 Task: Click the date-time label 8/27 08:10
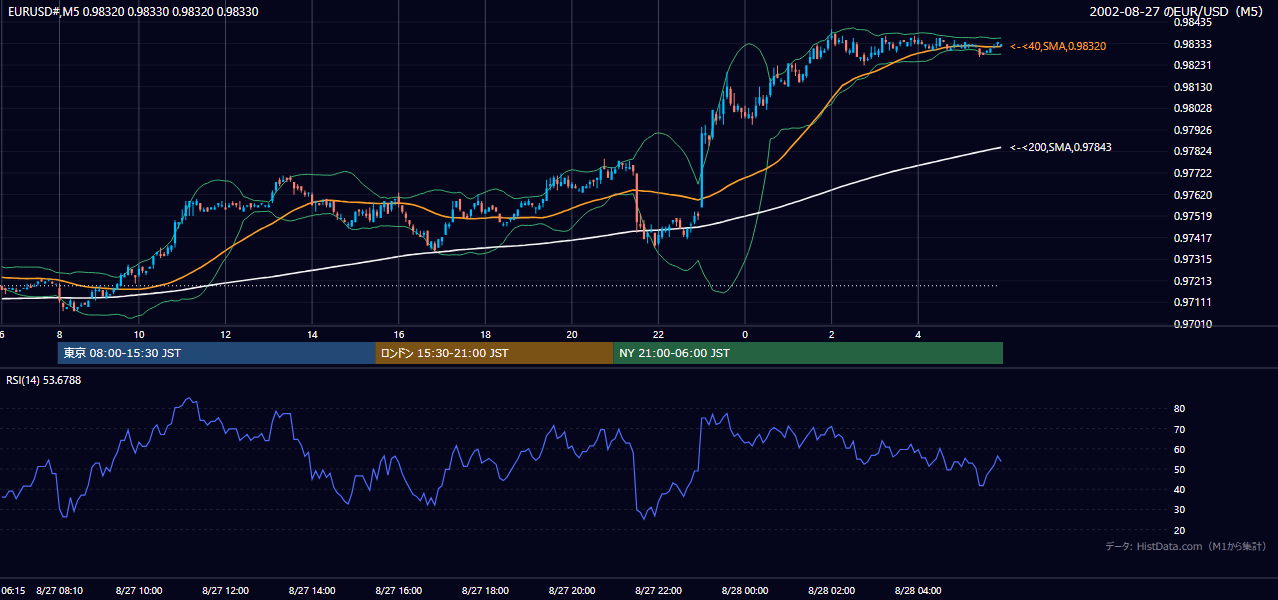coord(60,591)
